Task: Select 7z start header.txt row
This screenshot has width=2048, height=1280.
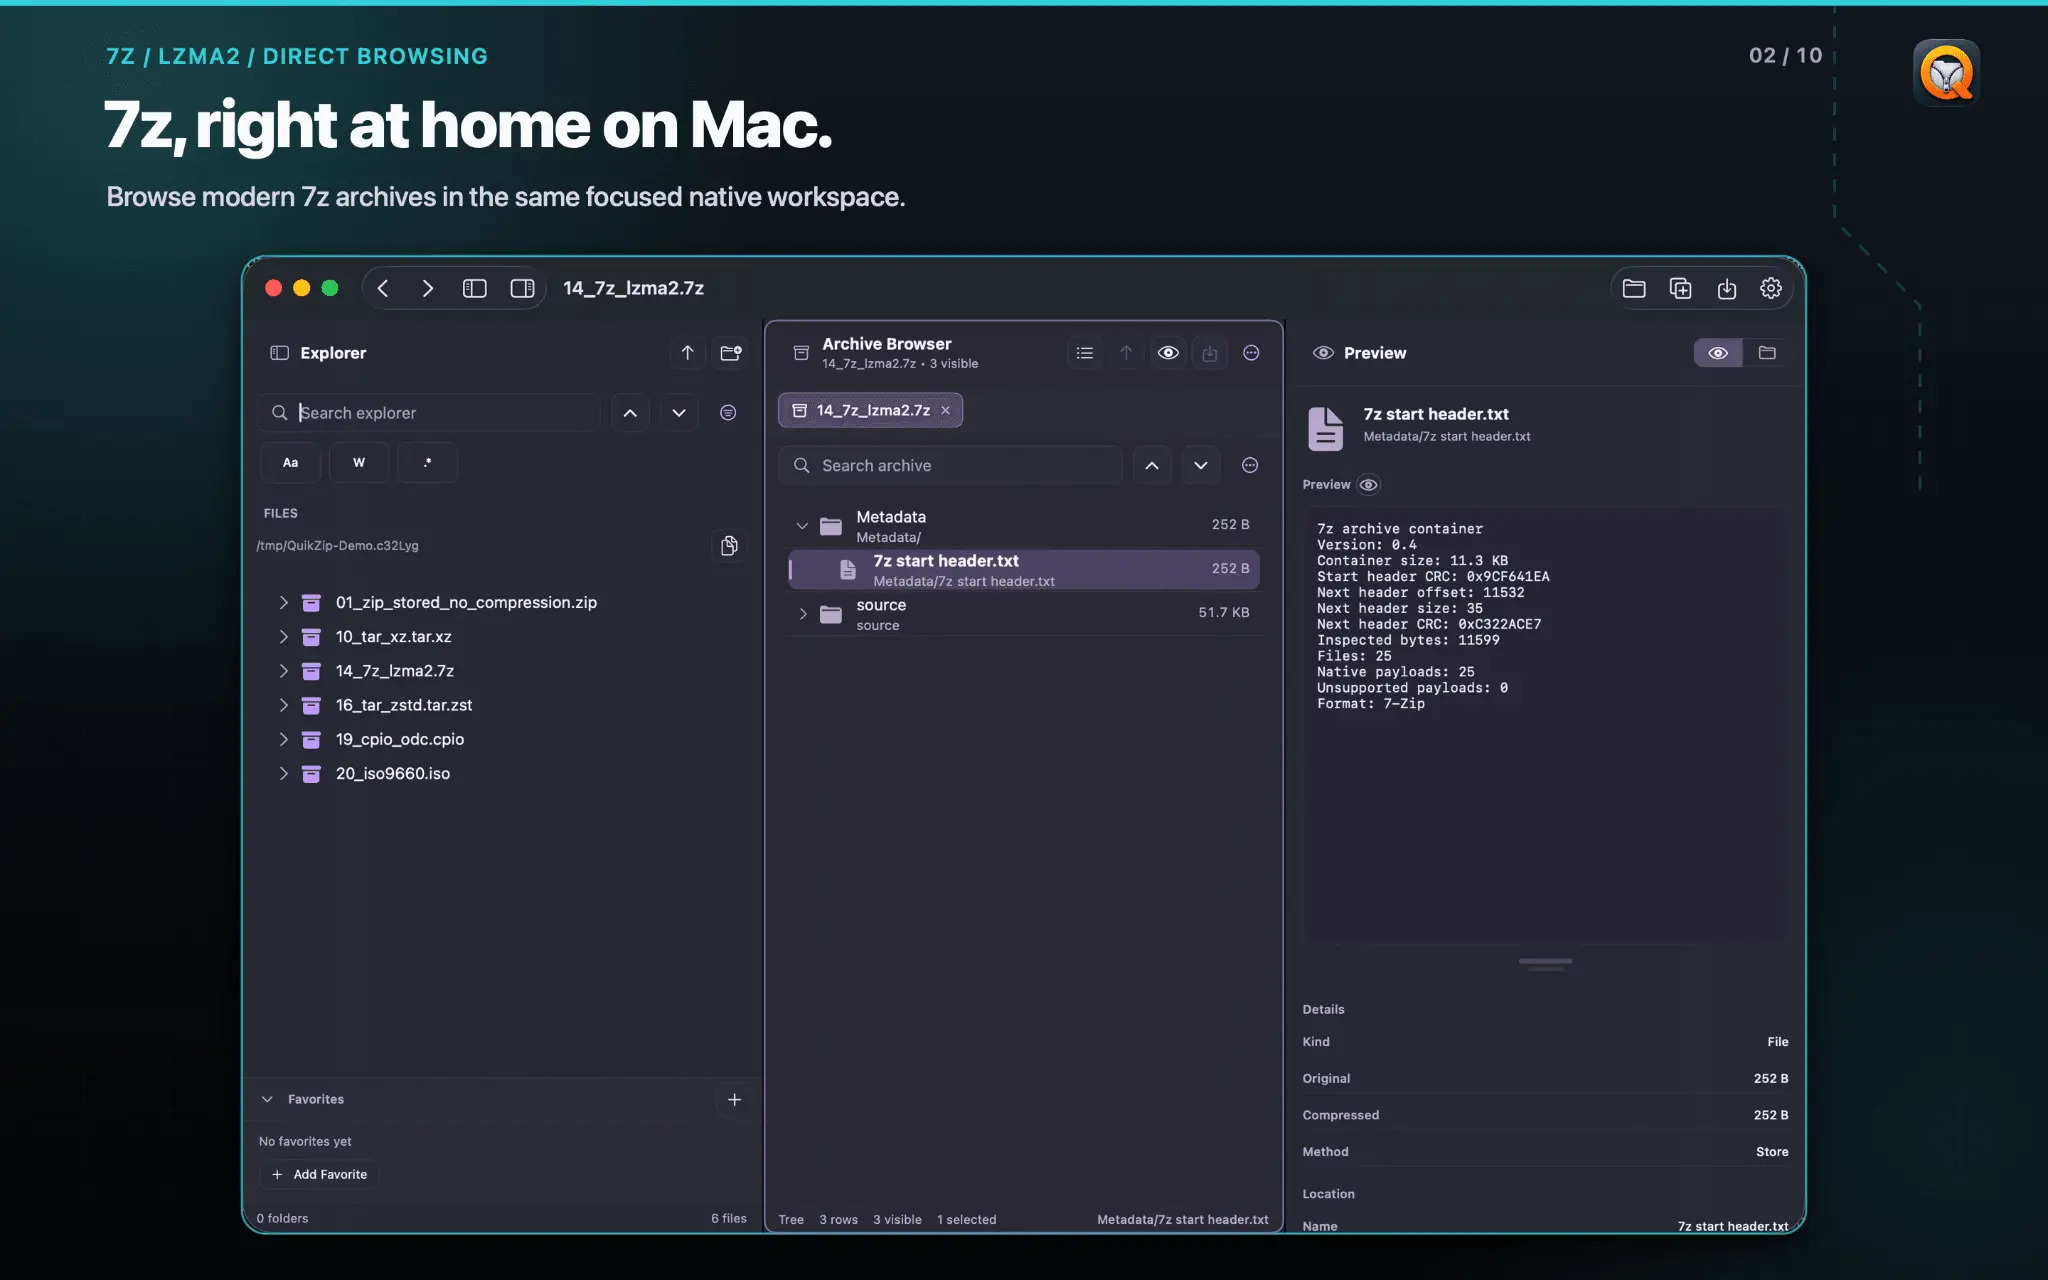Action: (x=1023, y=570)
